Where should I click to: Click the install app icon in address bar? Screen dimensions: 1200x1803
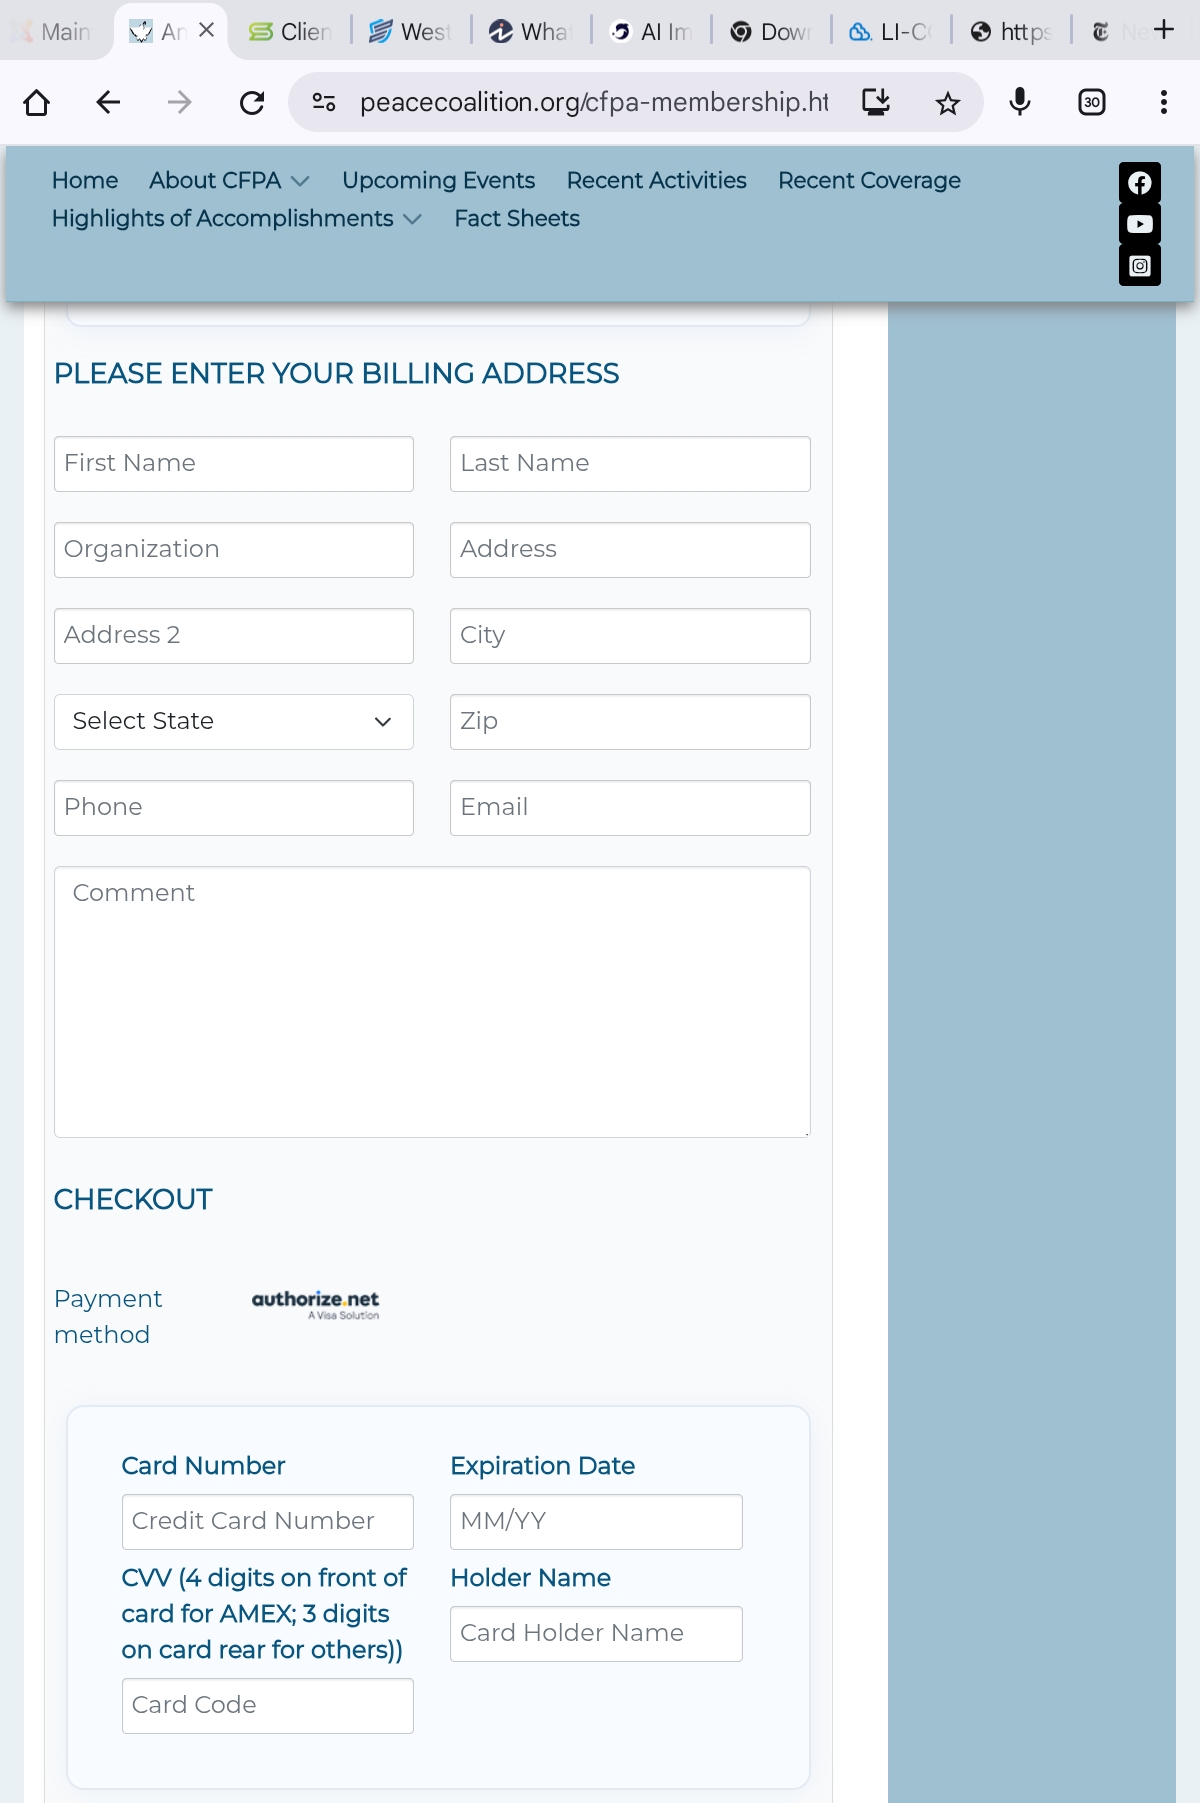tap(875, 102)
